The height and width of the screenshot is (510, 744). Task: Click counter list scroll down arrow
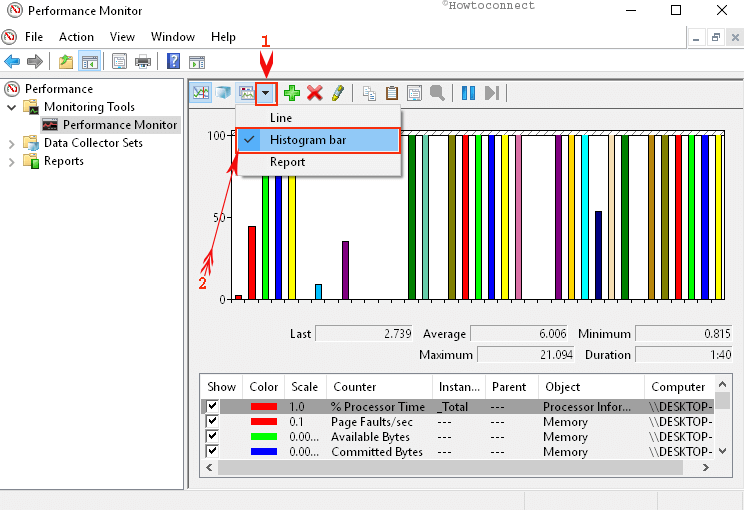point(723,451)
